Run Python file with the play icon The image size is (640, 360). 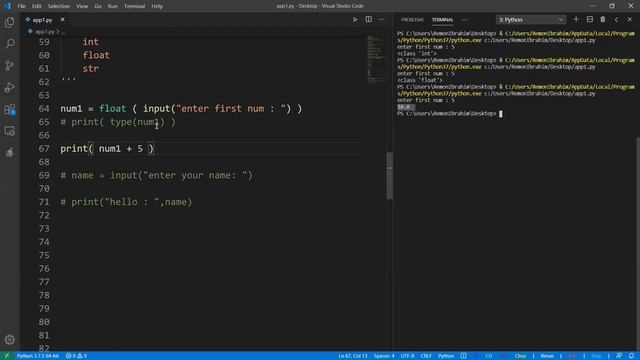click(x=355, y=20)
